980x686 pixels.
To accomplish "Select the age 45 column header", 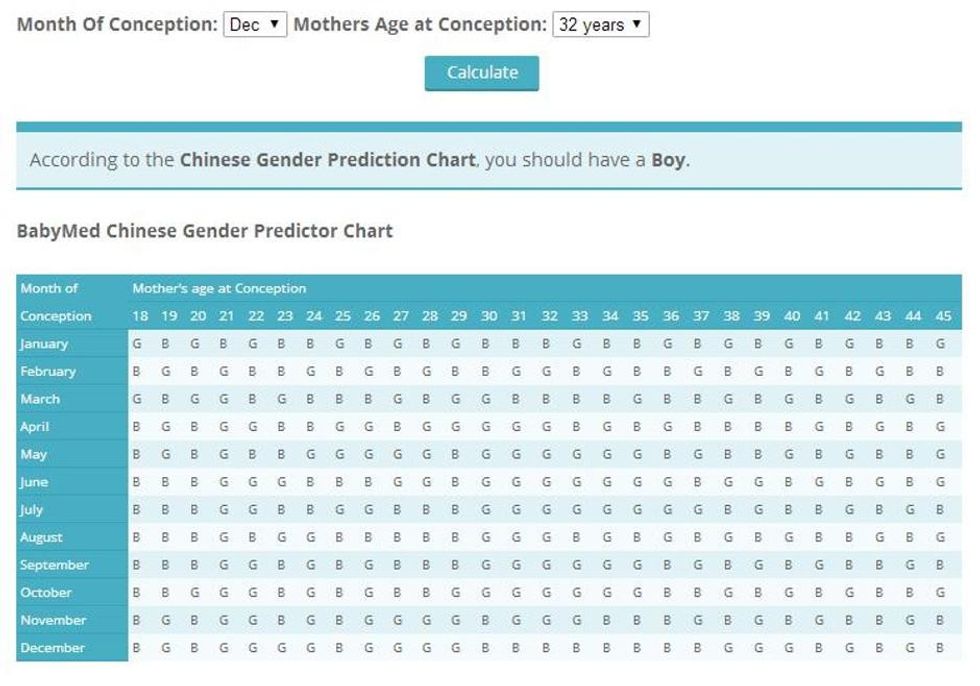I will pos(943,316).
